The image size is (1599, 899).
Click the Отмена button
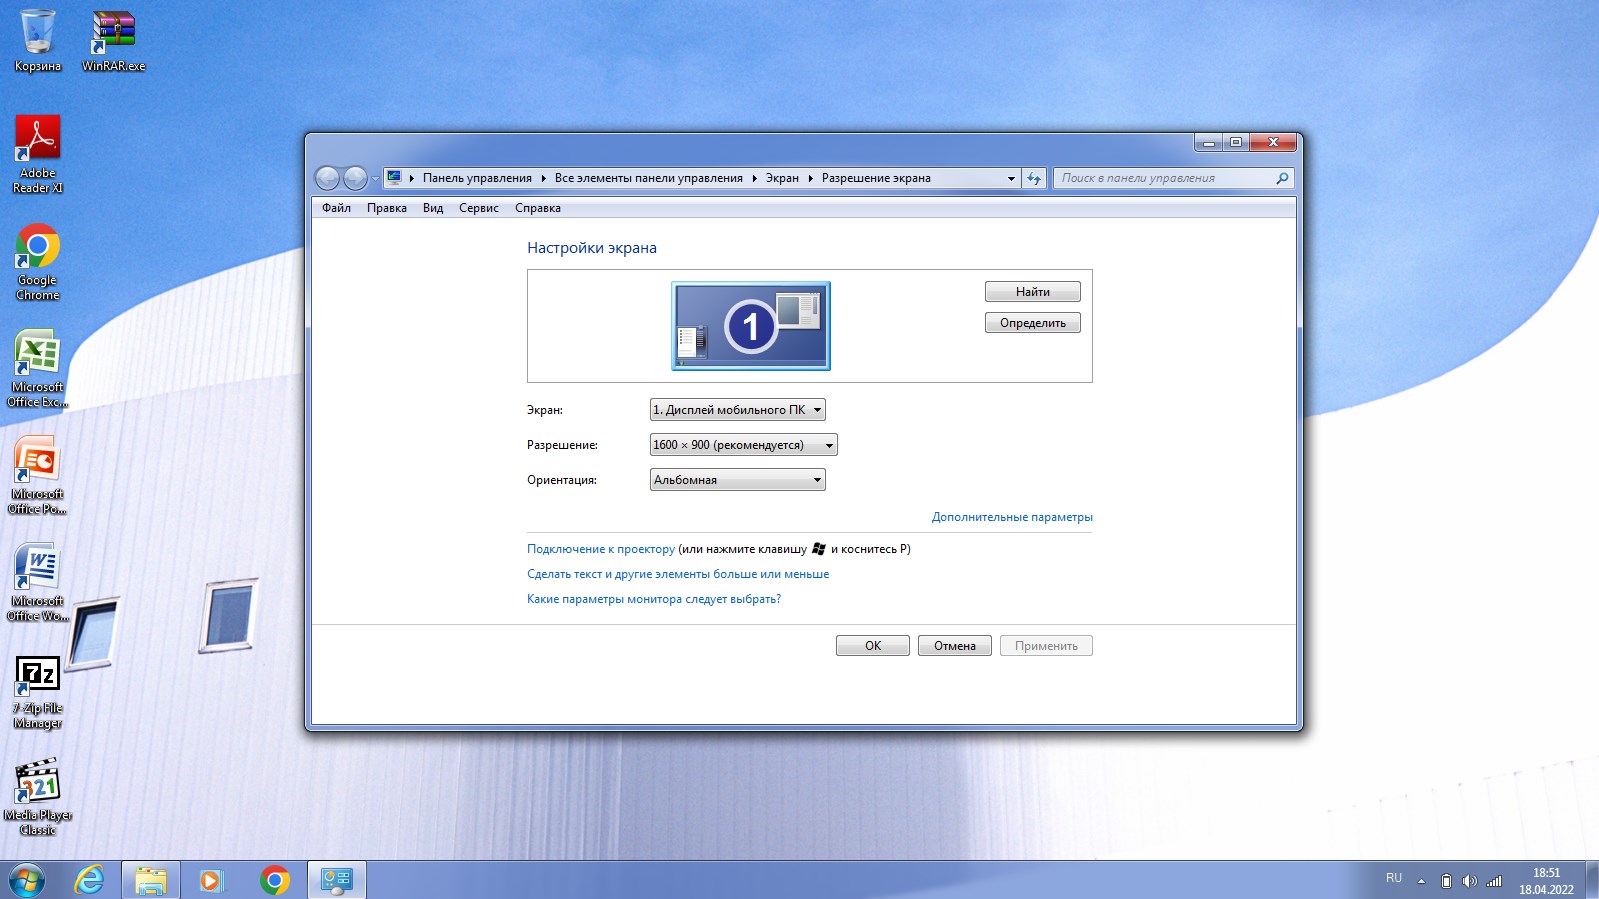click(955, 646)
